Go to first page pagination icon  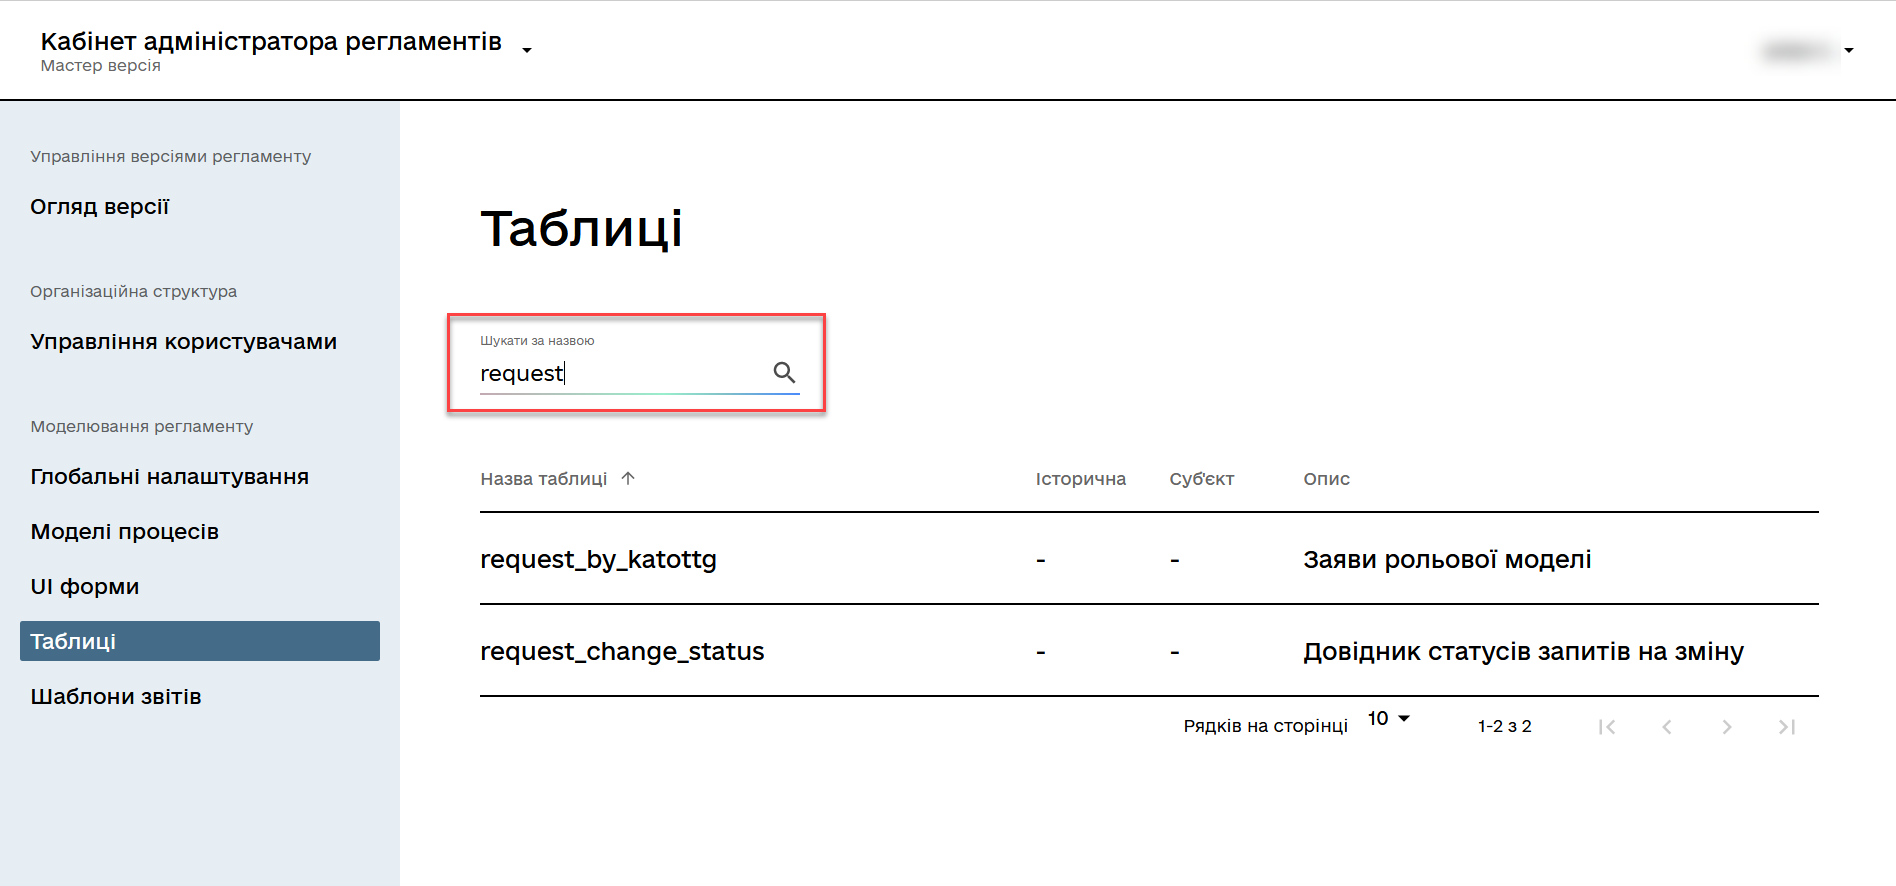coord(1607,727)
